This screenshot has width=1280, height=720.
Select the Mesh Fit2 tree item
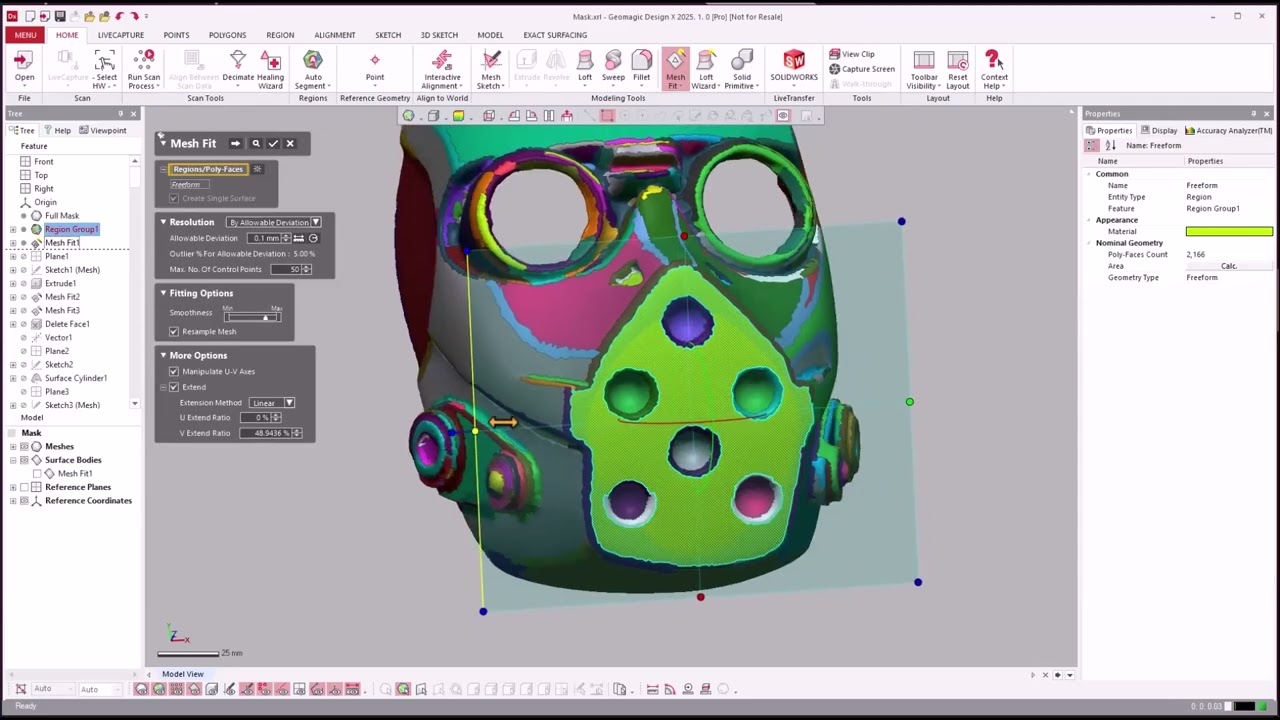point(62,297)
